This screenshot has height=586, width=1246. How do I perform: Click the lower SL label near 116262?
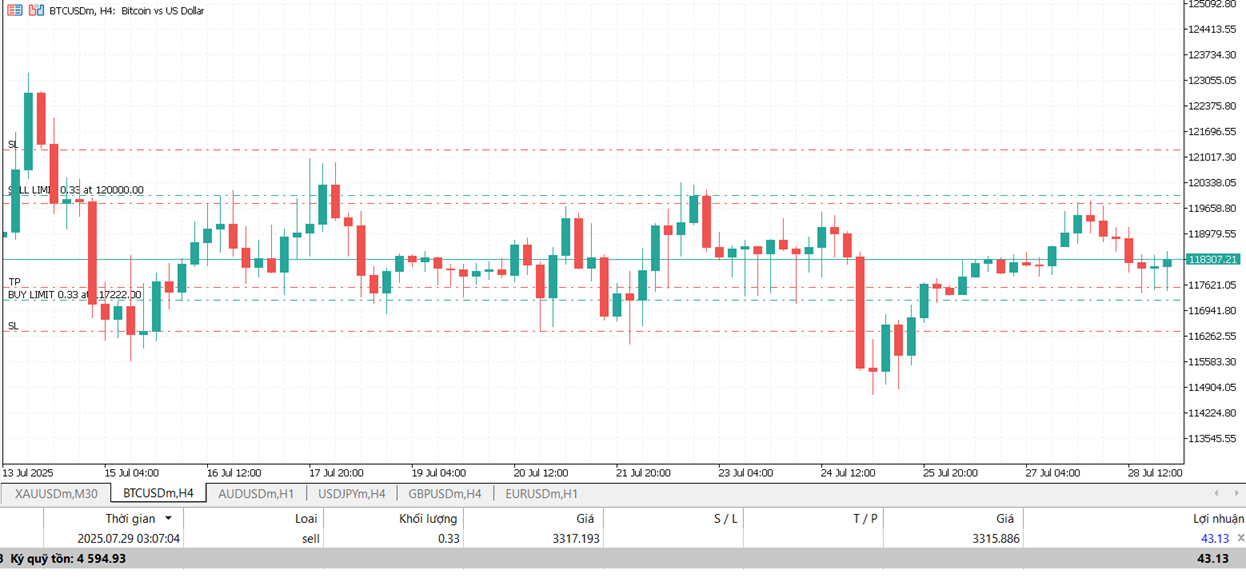13,326
